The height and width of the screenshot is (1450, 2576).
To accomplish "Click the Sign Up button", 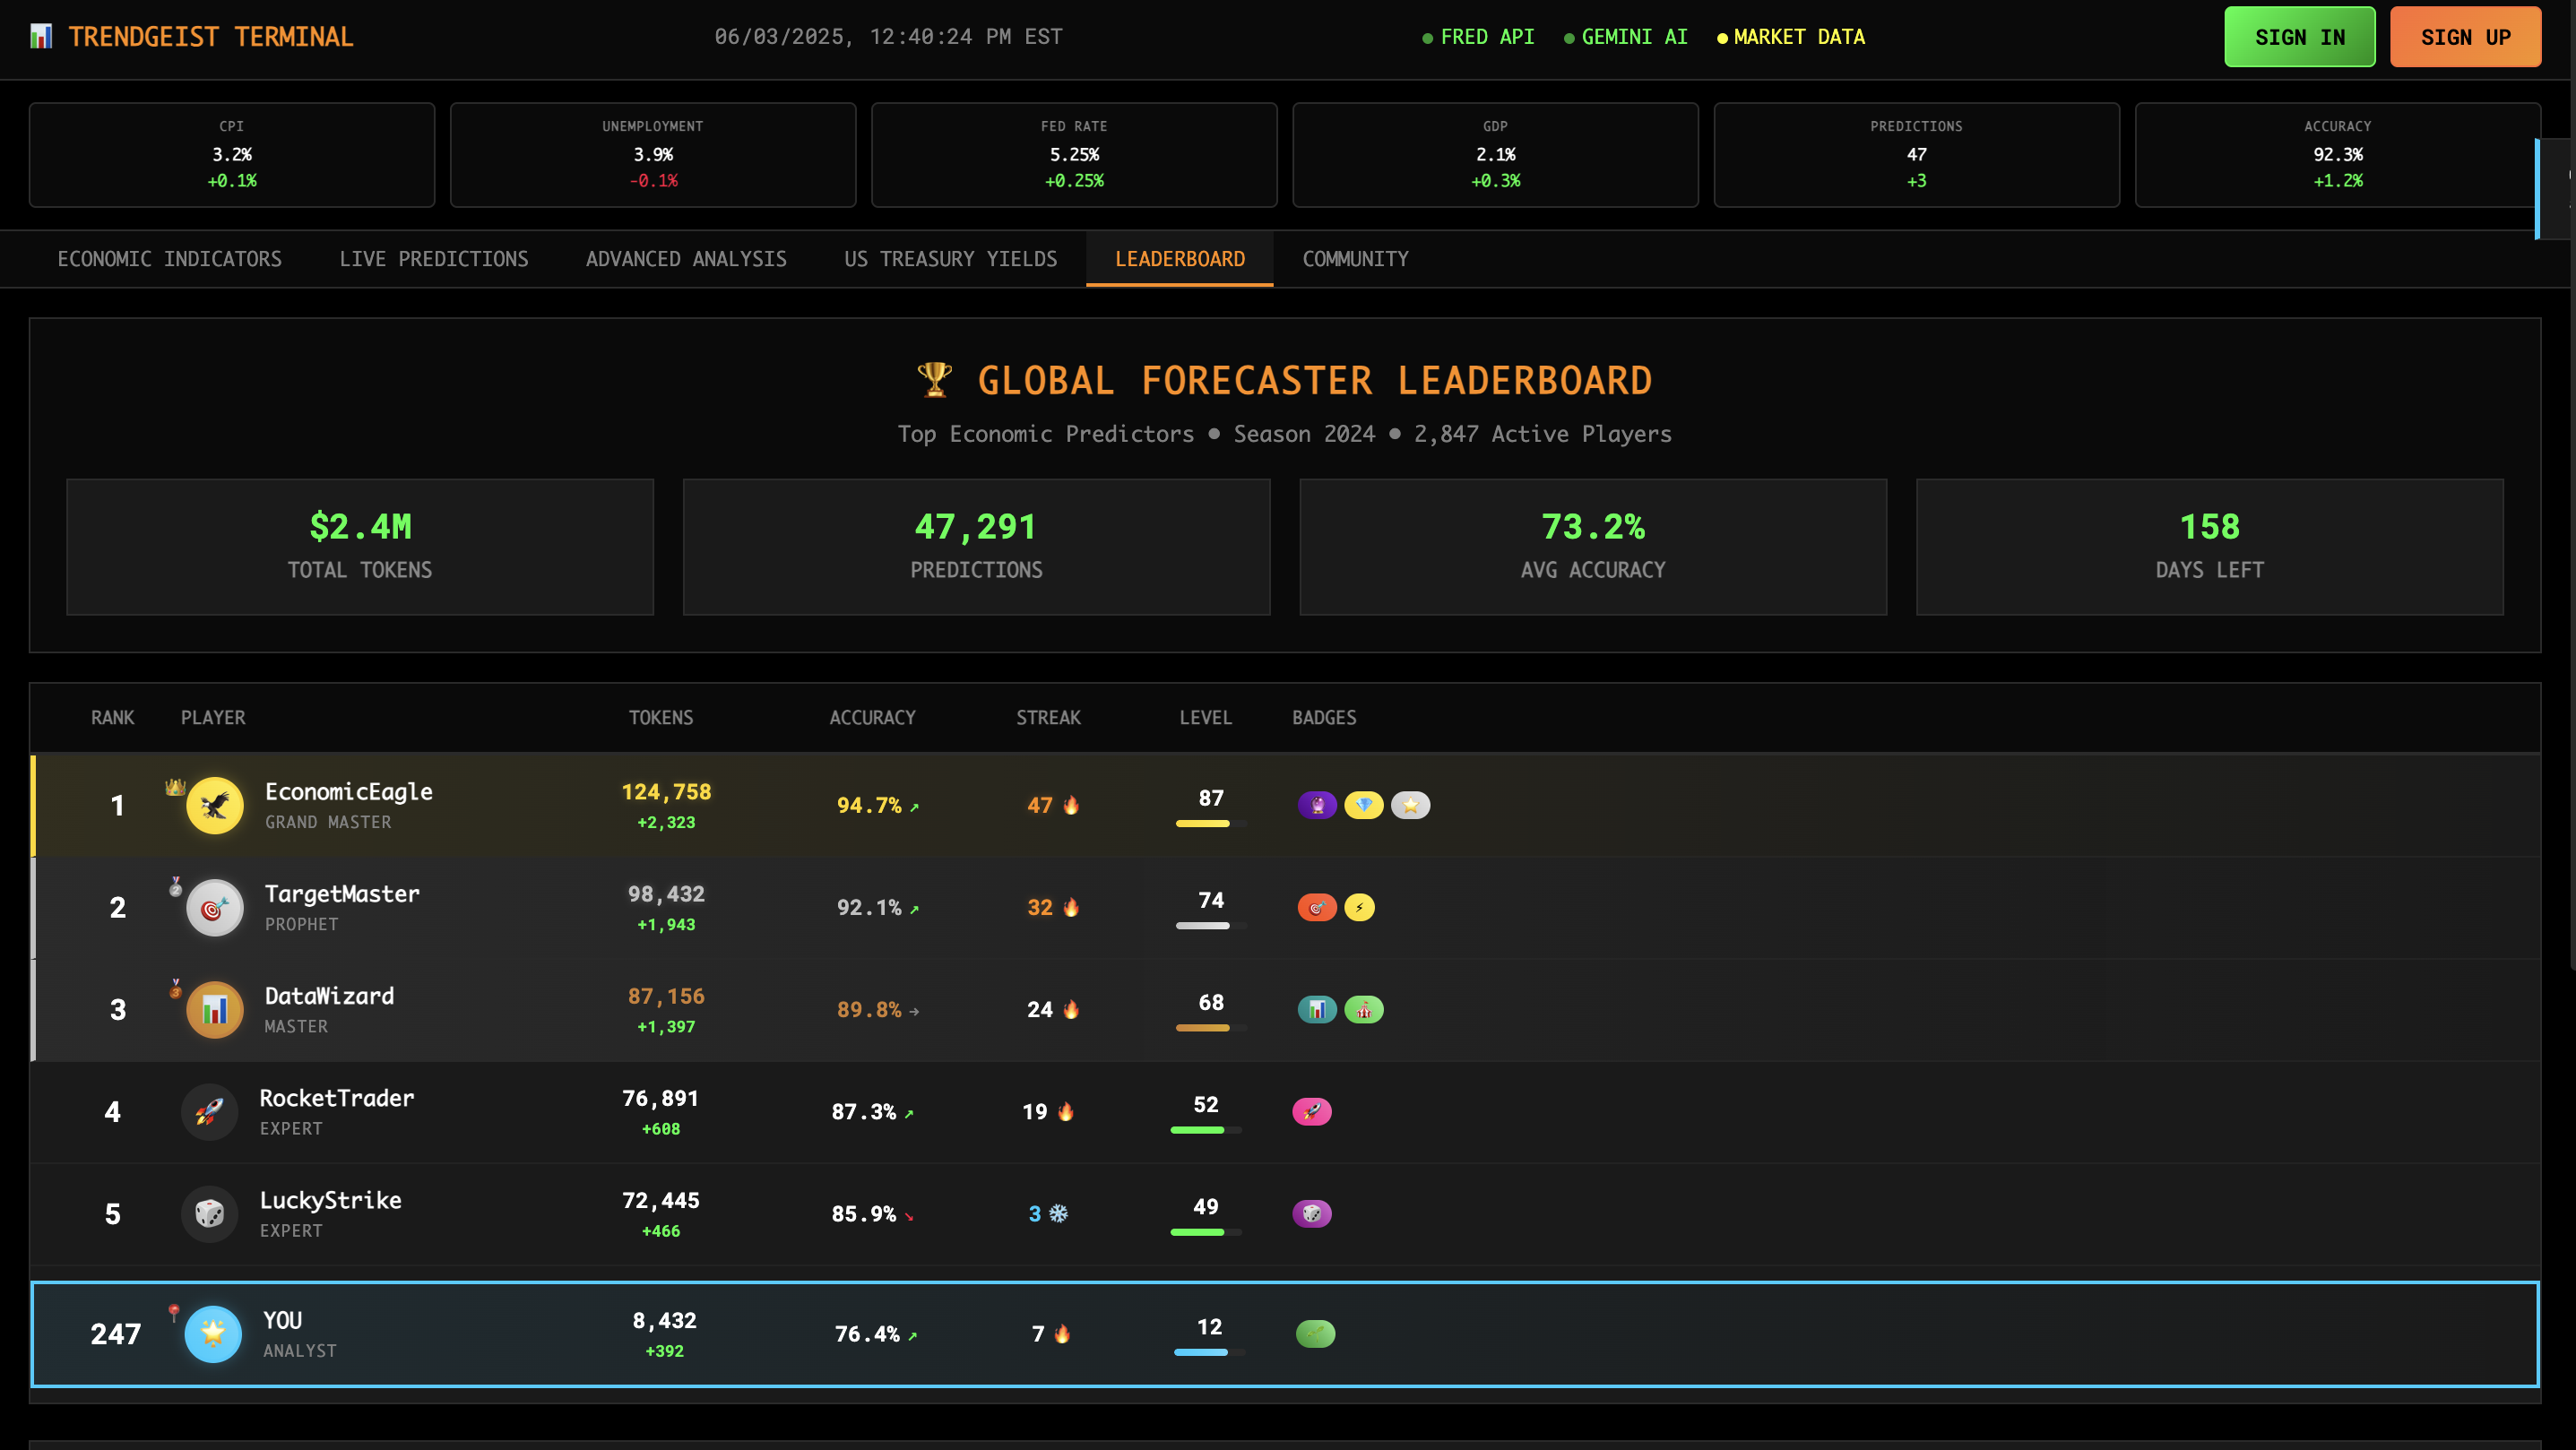I will click(x=2466, y=37).
